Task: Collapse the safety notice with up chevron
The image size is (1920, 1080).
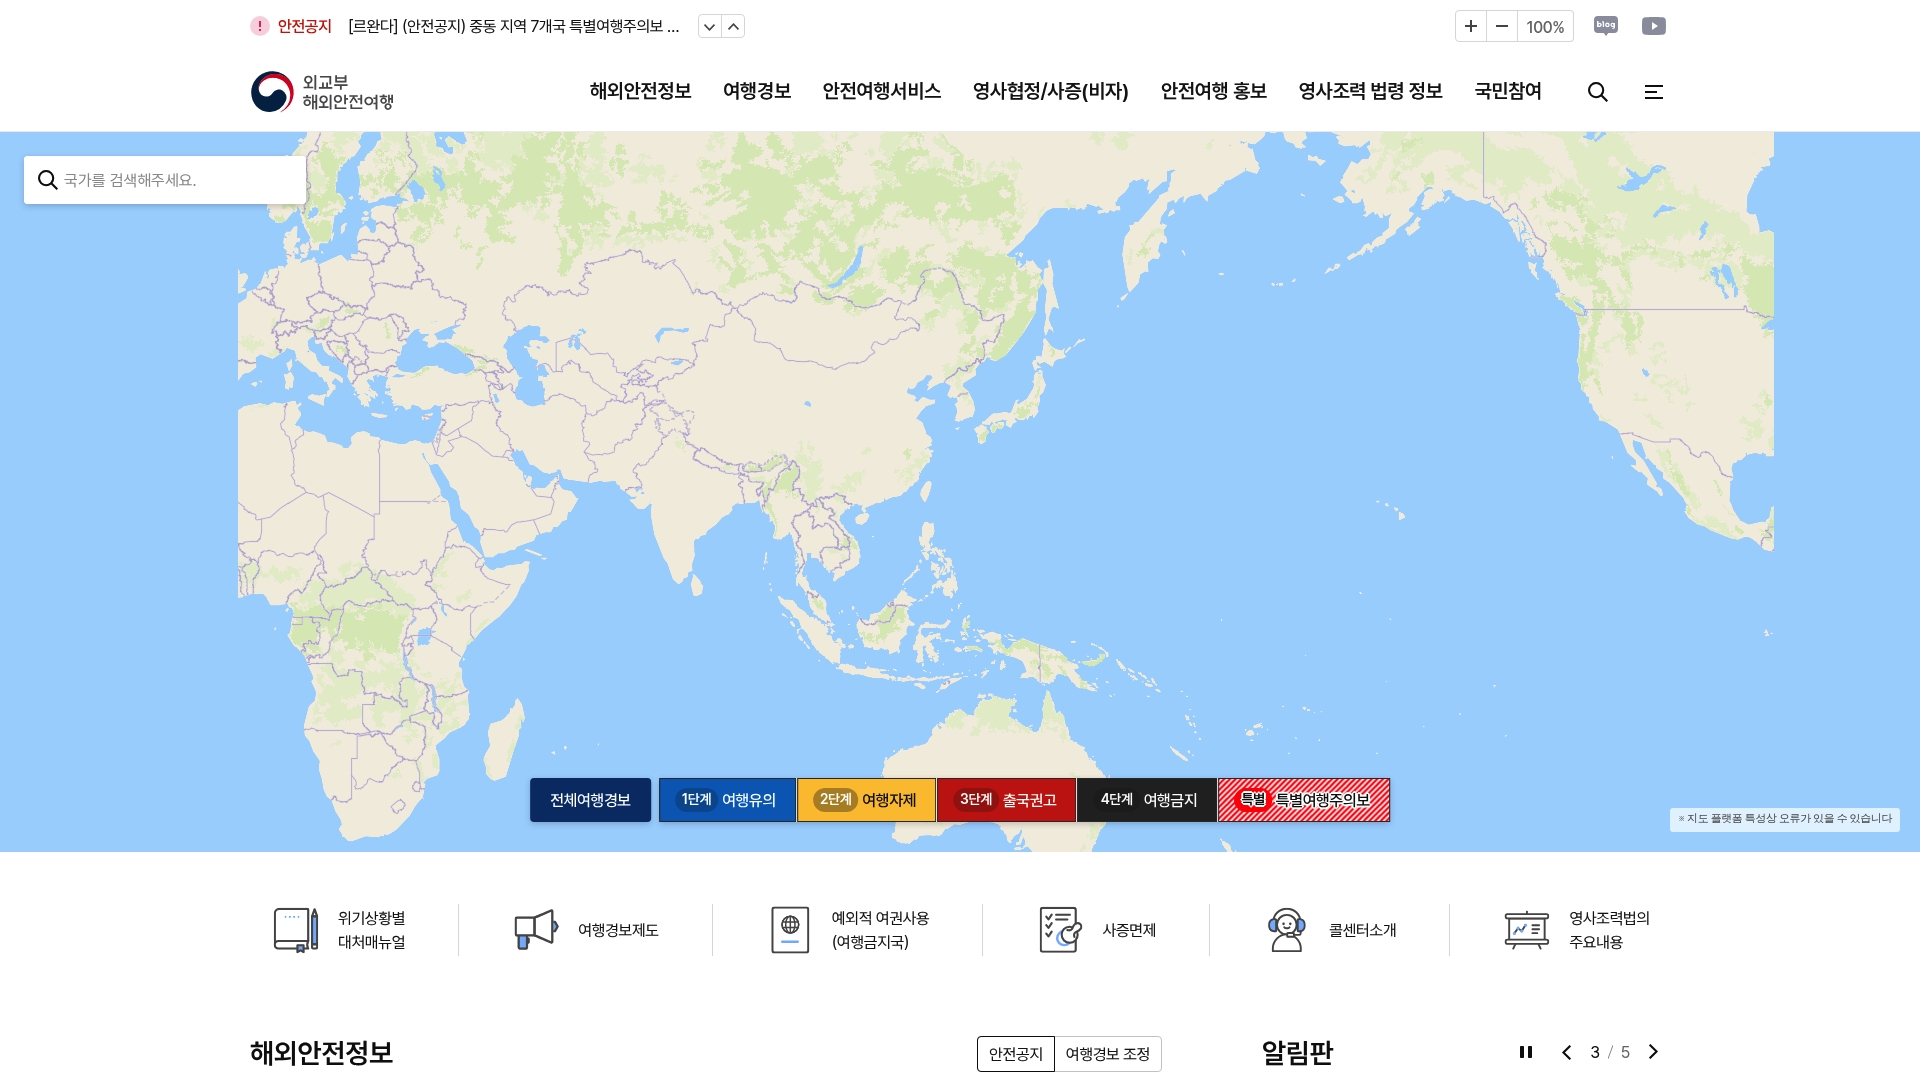Action: (733, 26)
